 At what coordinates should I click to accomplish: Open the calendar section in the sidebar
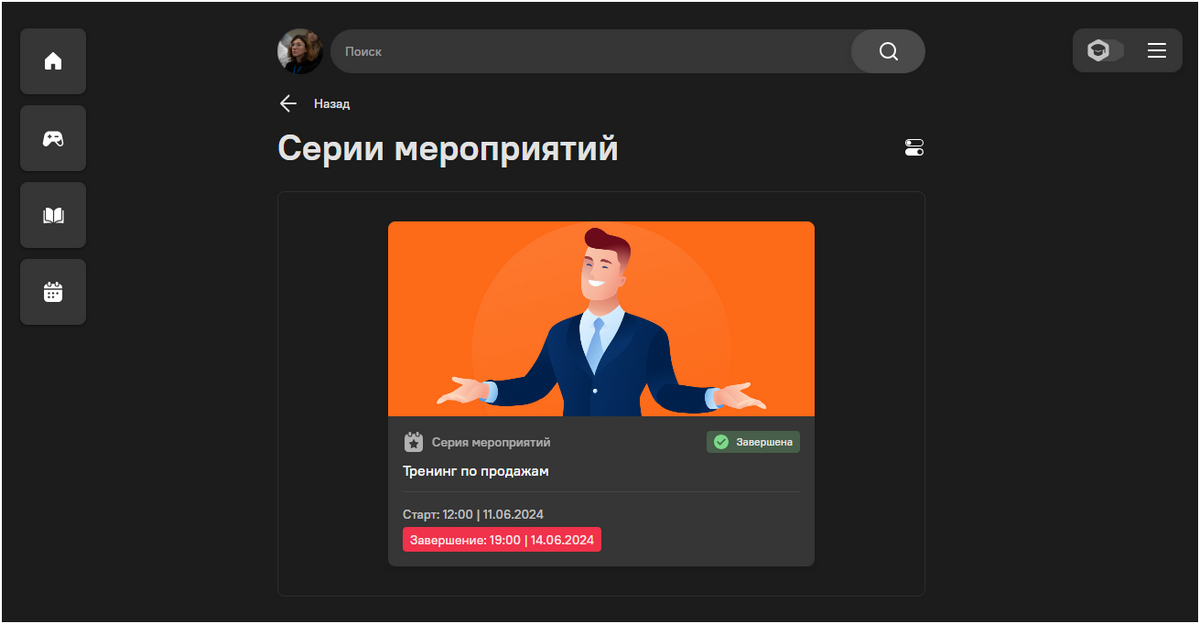pos(52,291)
